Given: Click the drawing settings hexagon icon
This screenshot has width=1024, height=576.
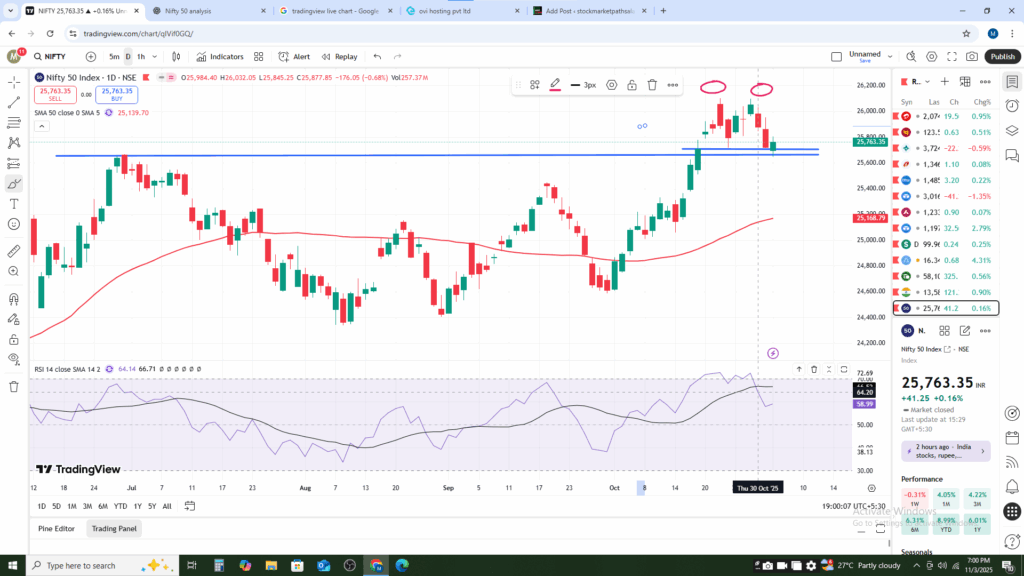Looking at the screenshot, I should (611, 85).
